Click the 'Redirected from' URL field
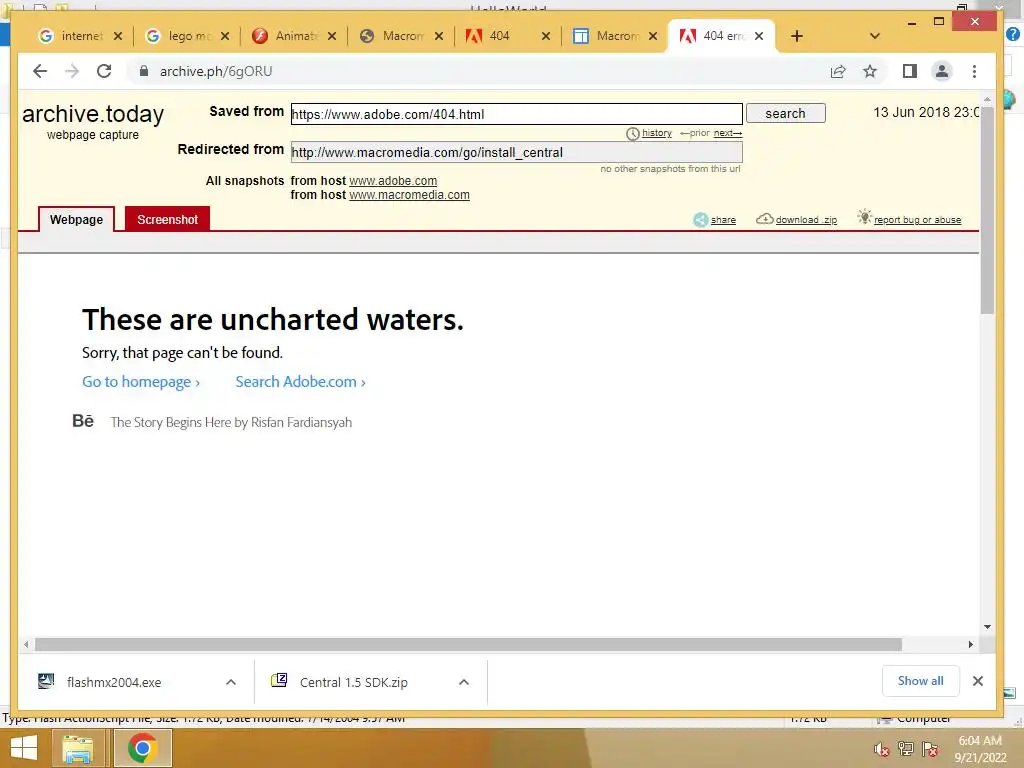This screenshot has height=768, width=1024. (517, 152)
